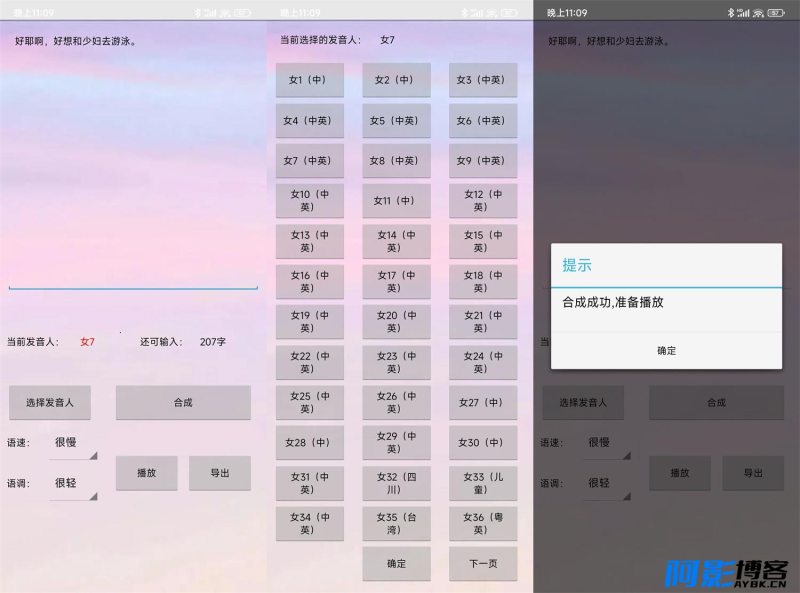
Task: Choose voice 女13（中英）
Action: (310, 241)
